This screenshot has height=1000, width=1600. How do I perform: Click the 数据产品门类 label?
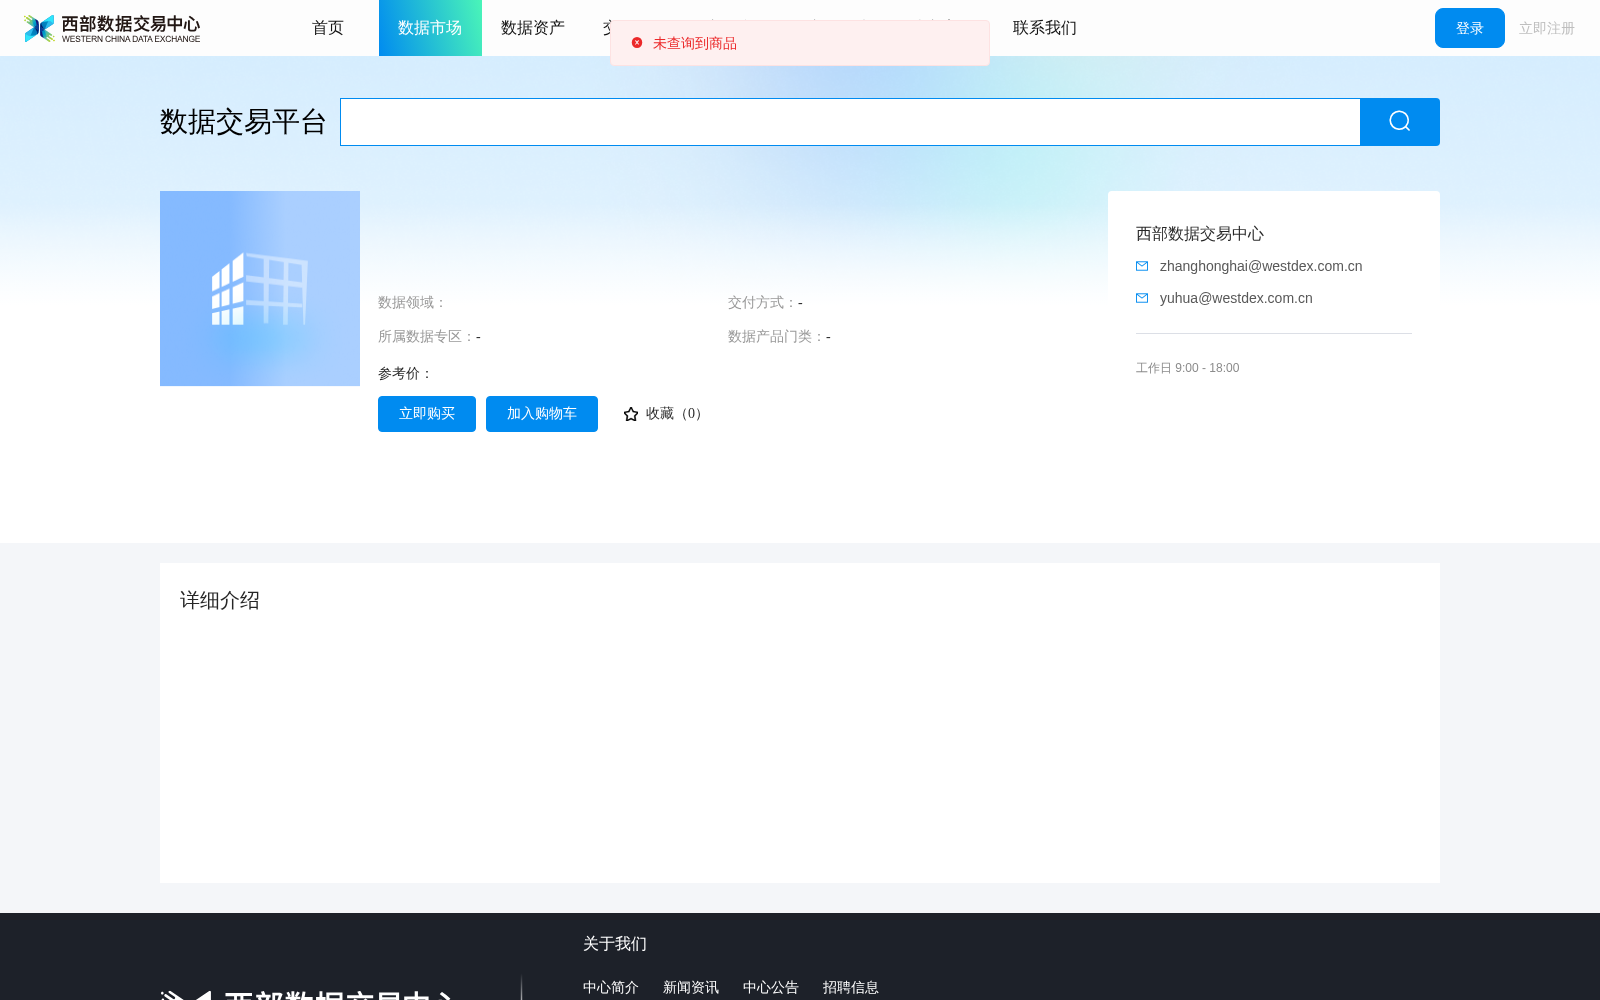coord(776,336)
